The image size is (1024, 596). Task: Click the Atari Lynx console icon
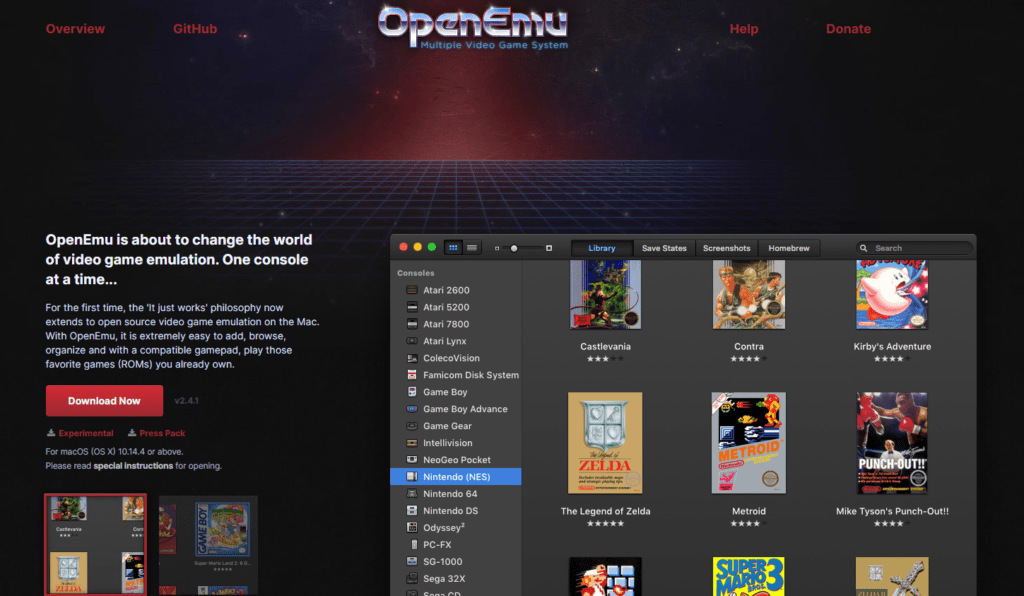click(412, 341)
